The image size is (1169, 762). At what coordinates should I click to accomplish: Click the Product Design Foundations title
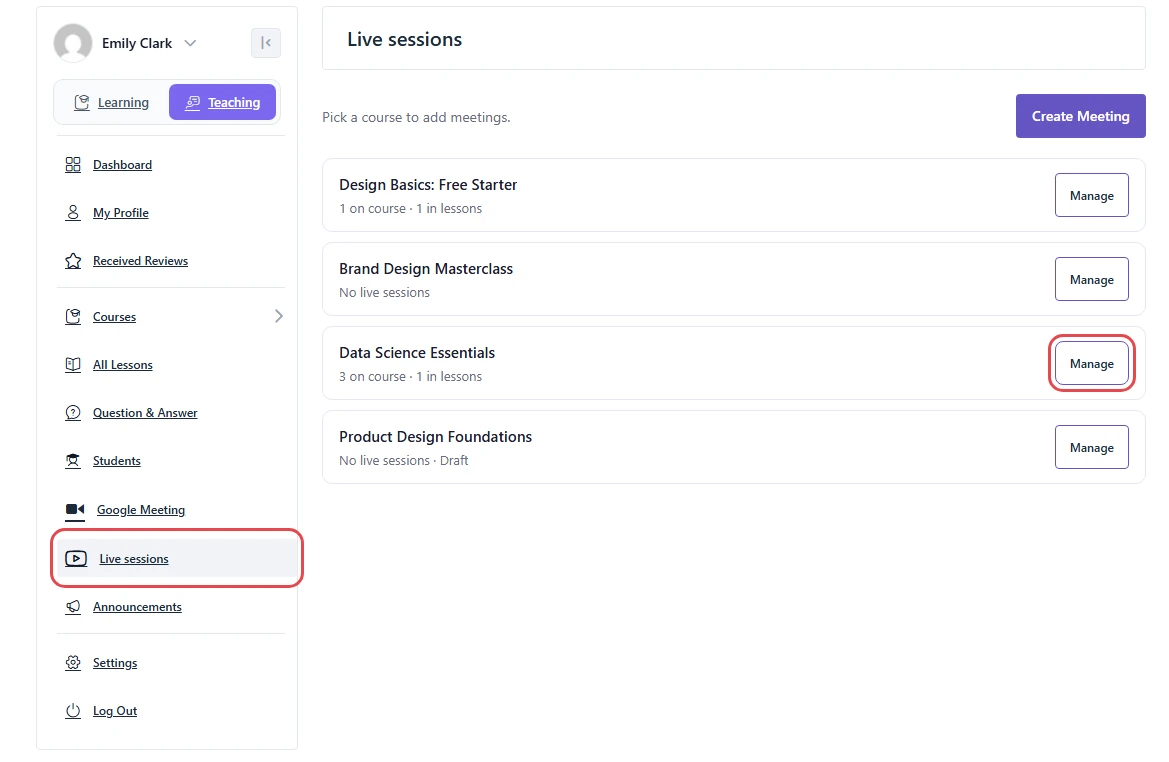[435, 437]
